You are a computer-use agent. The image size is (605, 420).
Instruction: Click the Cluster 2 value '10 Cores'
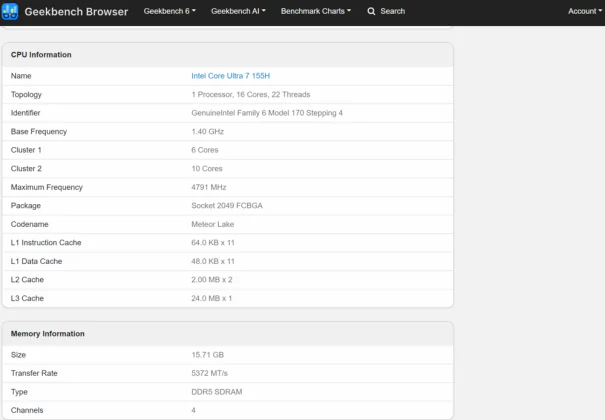pyautogui.click(x=207, y=169)
